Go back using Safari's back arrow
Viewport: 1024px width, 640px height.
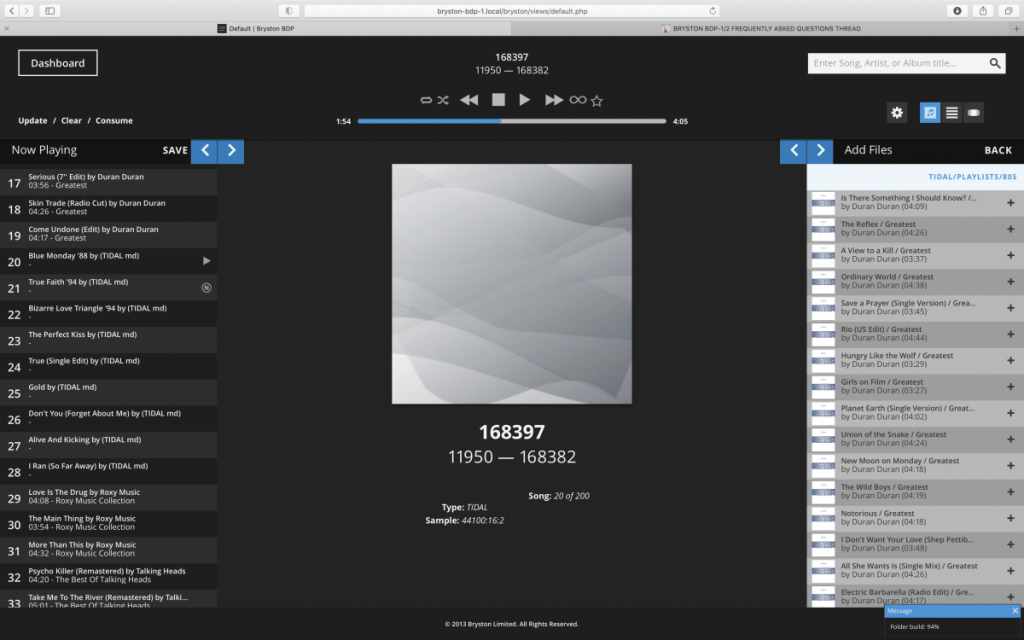coord(12,10)
